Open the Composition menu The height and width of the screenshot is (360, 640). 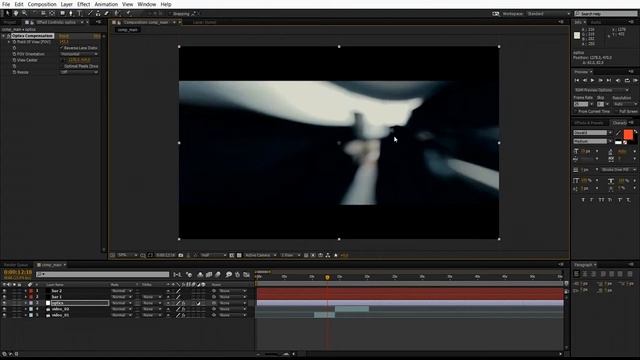(42, 4)
